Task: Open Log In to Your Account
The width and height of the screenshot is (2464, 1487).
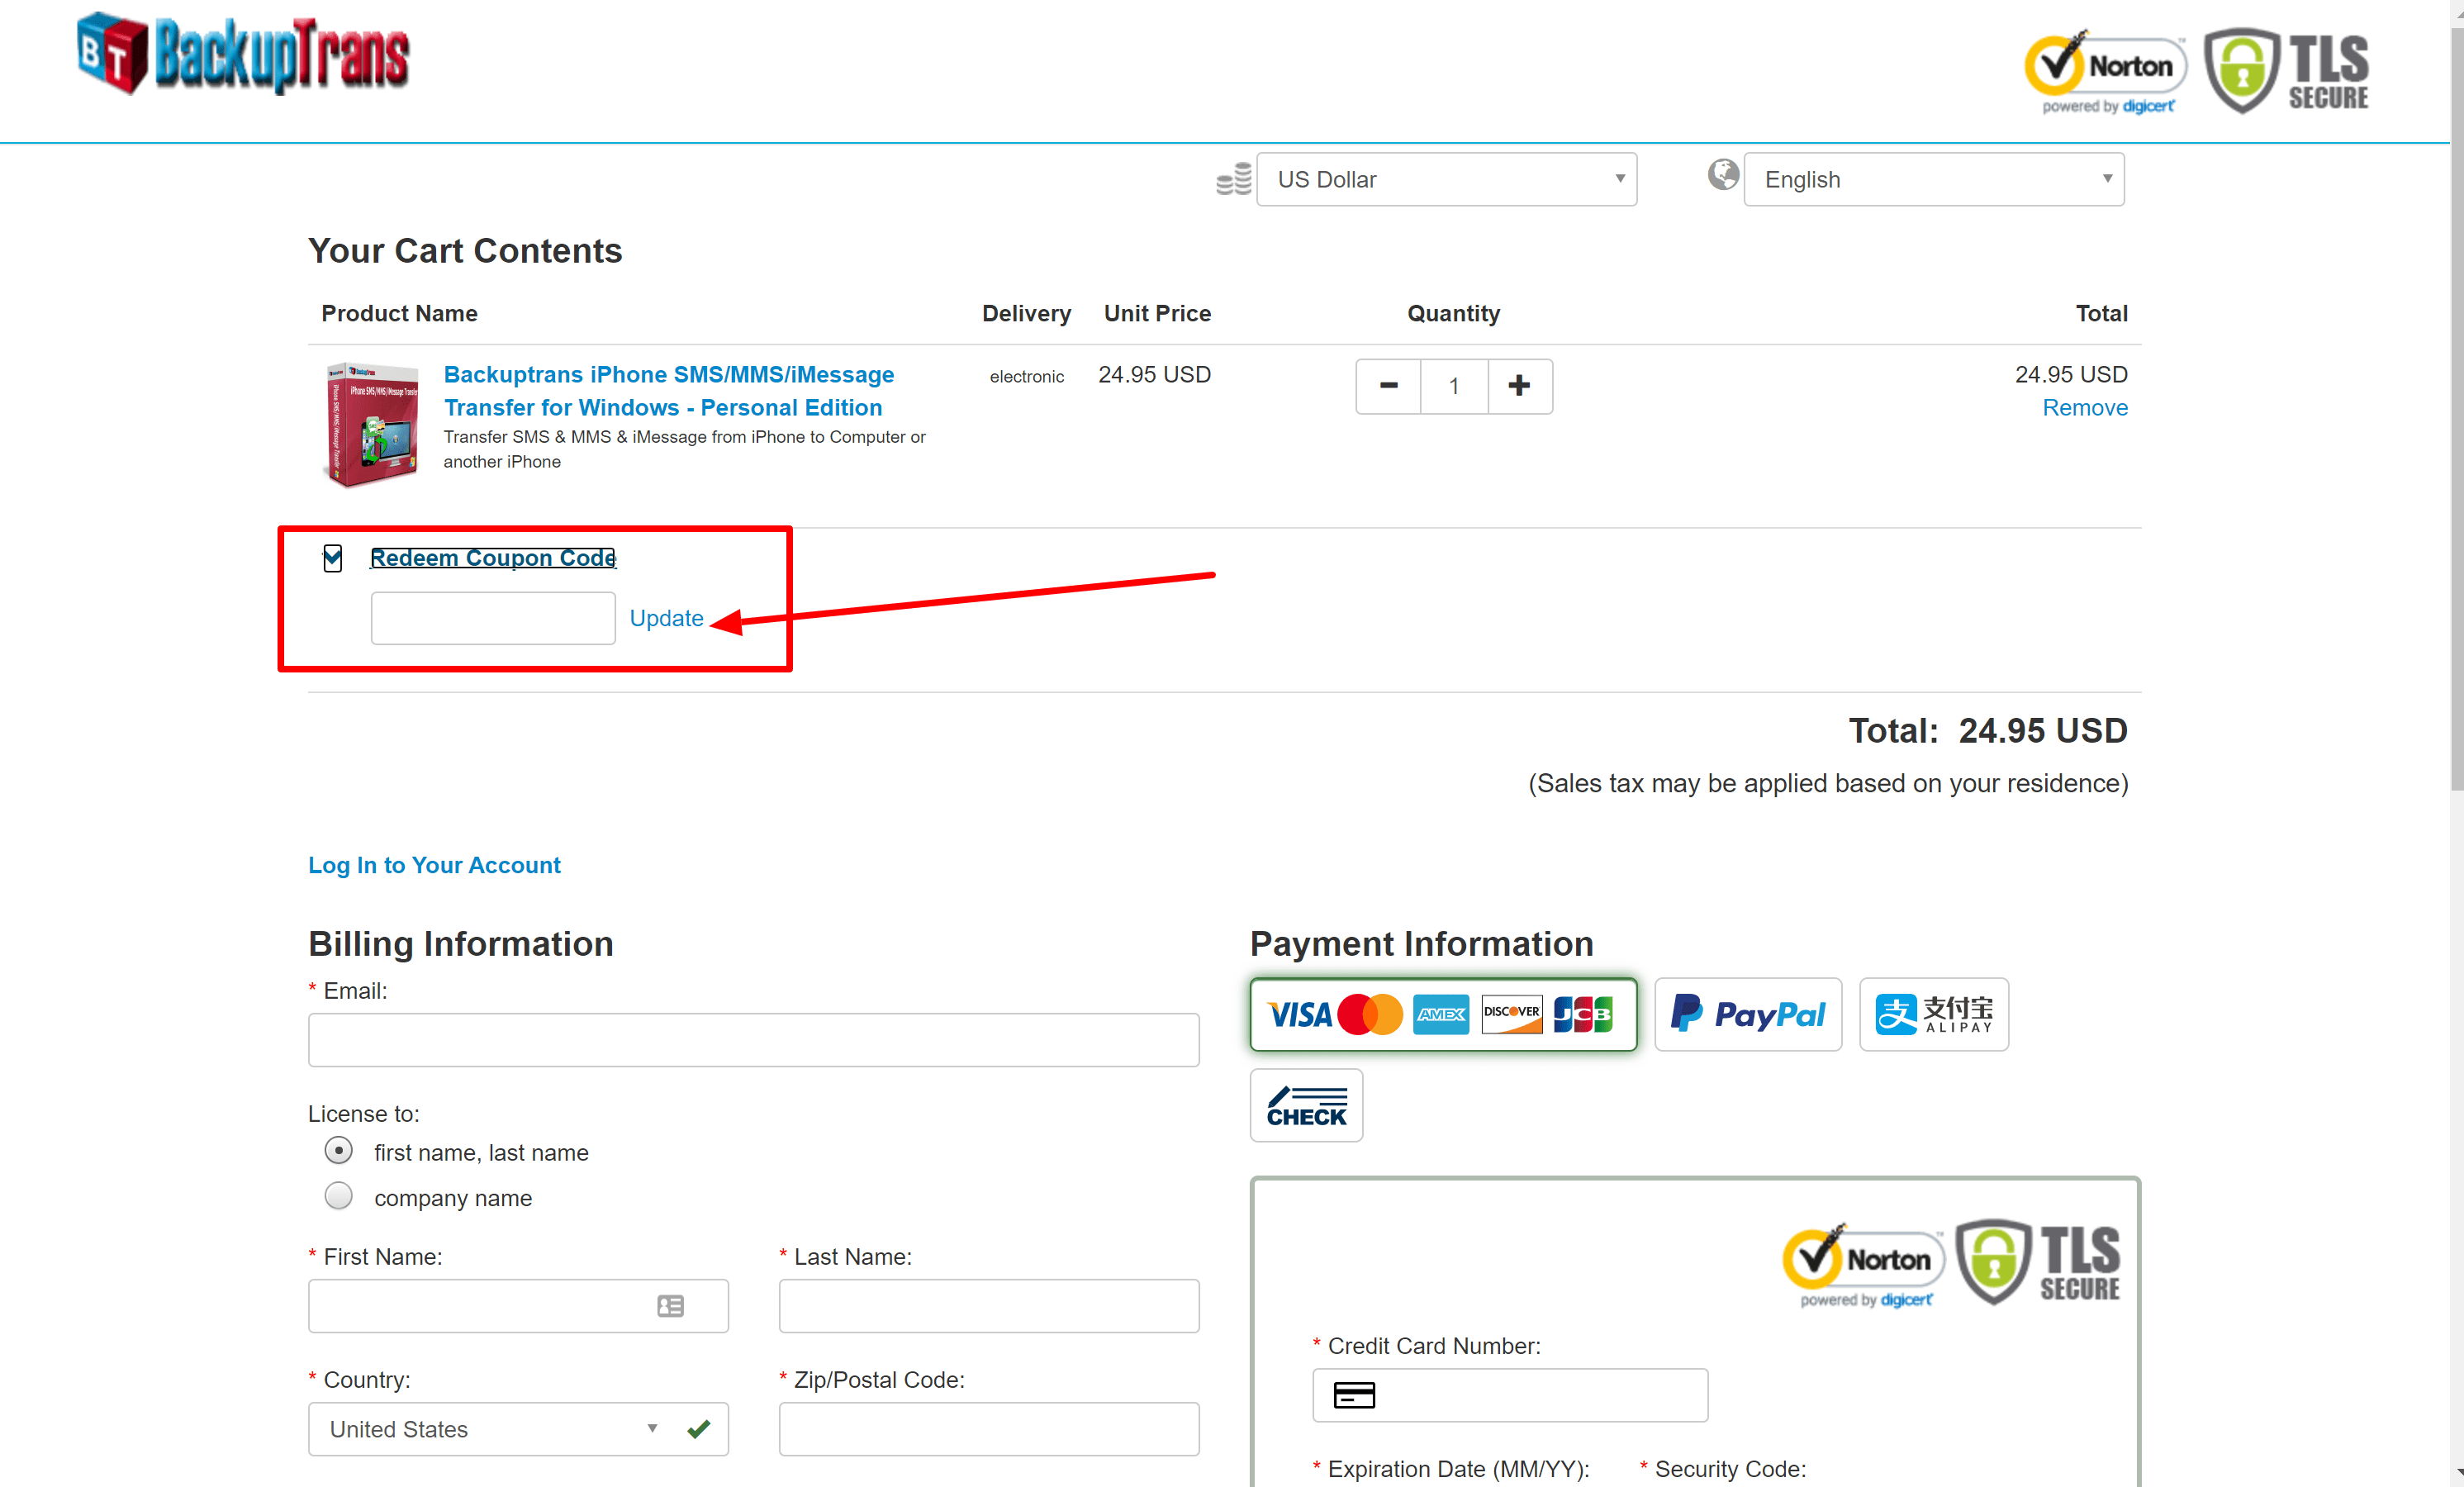Action: [434, 865]
